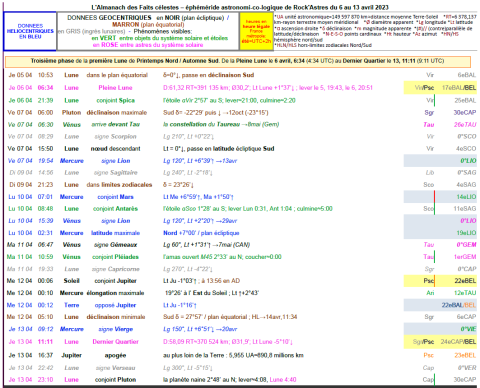Click "déclinaison minimale" in the Lune row
This screenshot has width=480, height=388.
pos(116,317)
